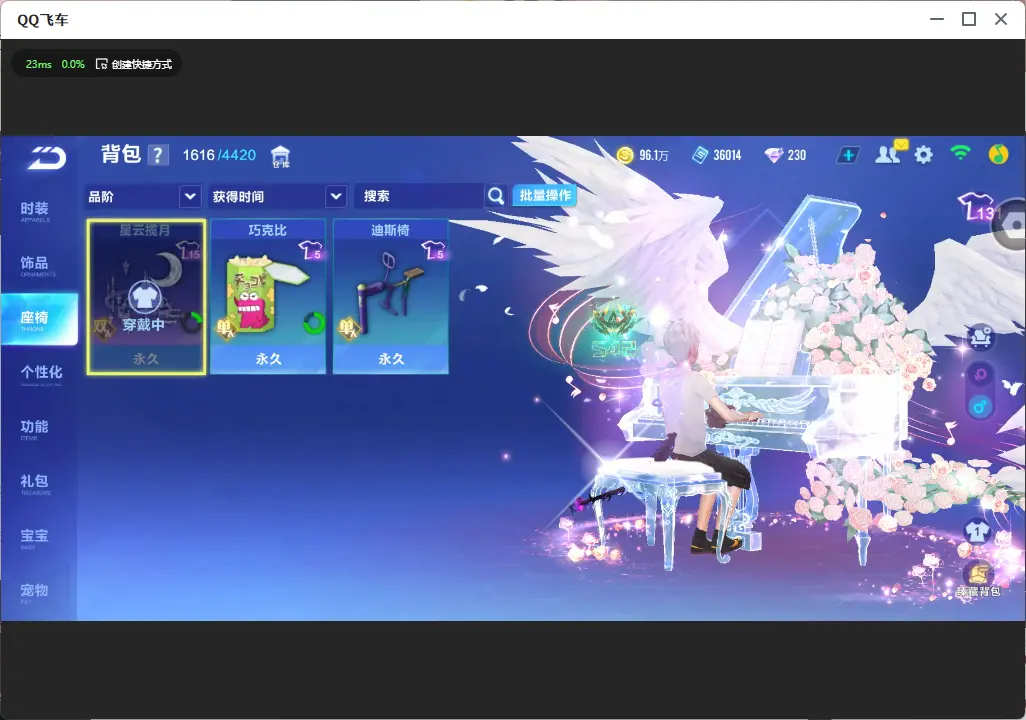Click the back logo button beside 背包
Viewport: 1026px width, 720px height.
tap(46, 157)
